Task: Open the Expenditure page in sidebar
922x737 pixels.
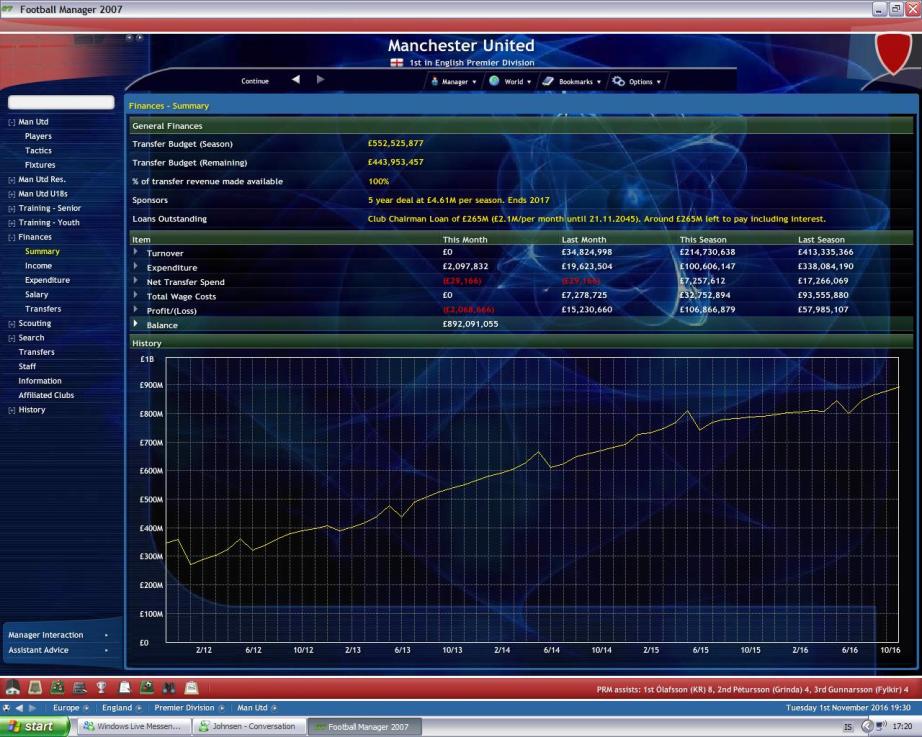Action: (47, 280)
